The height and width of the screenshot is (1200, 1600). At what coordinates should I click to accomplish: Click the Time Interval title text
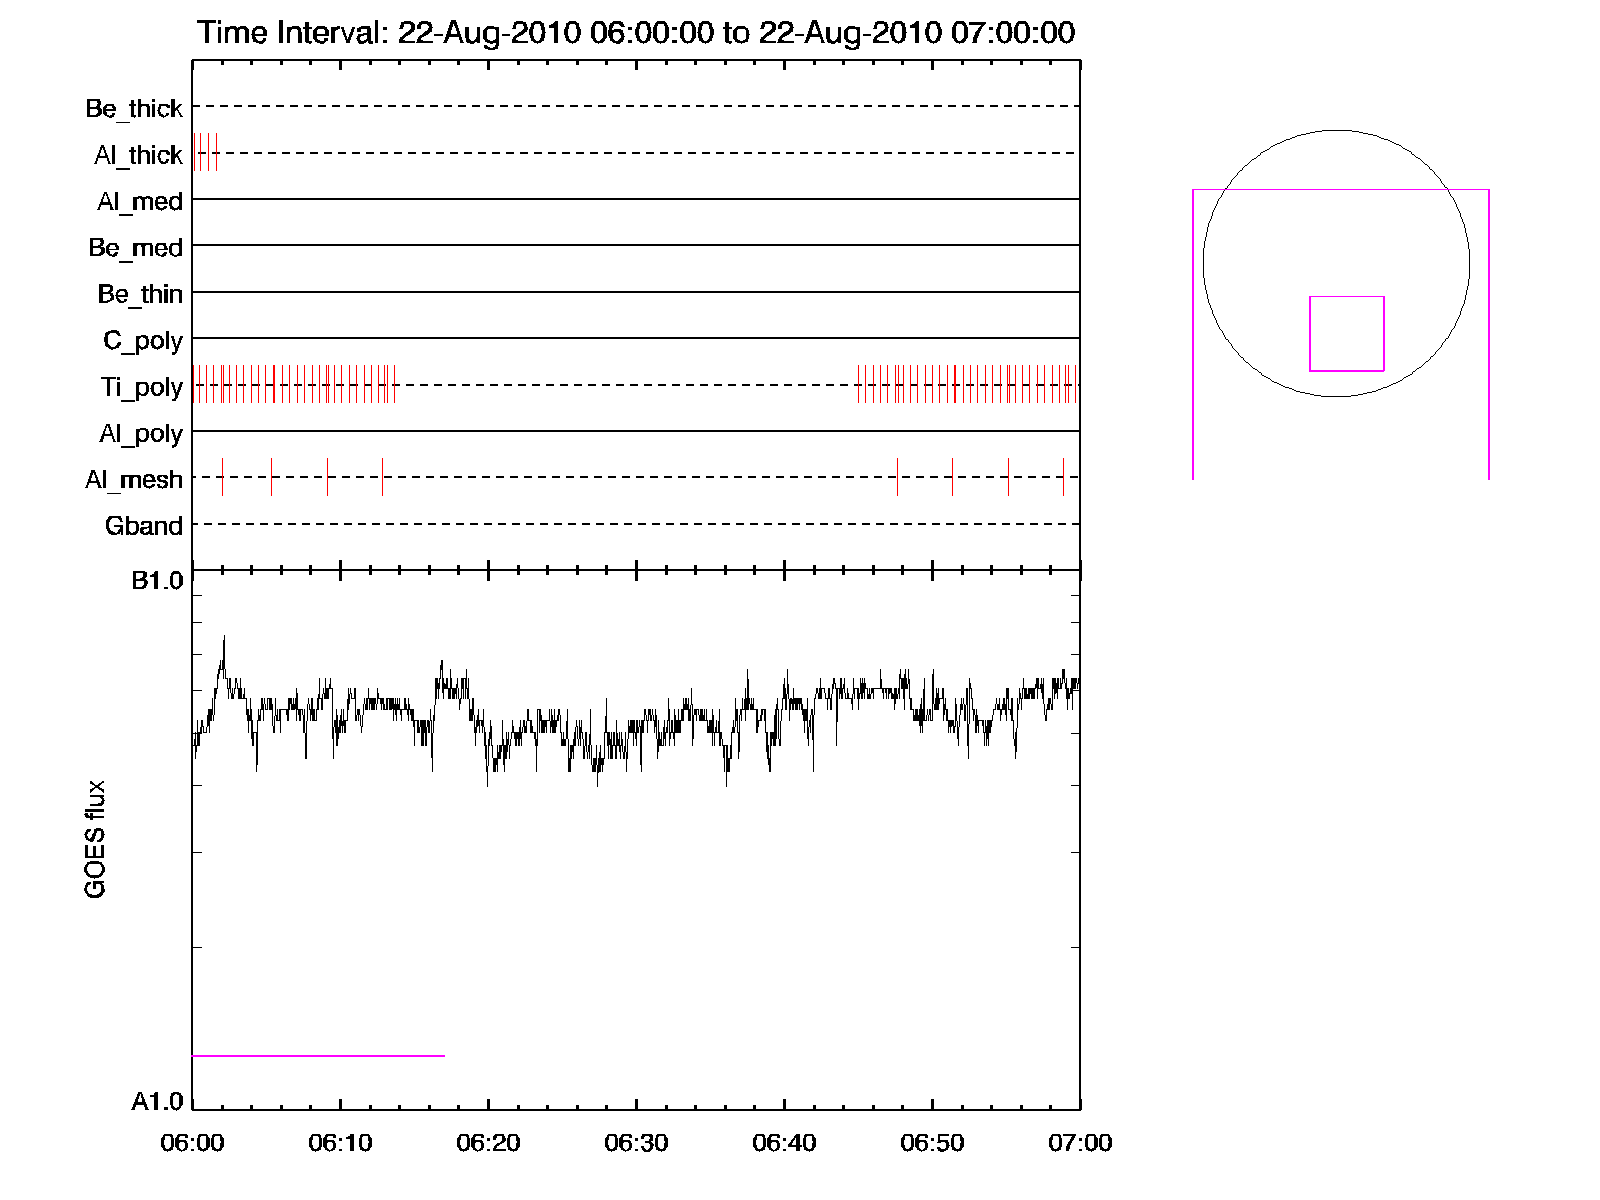click(636, 32)
